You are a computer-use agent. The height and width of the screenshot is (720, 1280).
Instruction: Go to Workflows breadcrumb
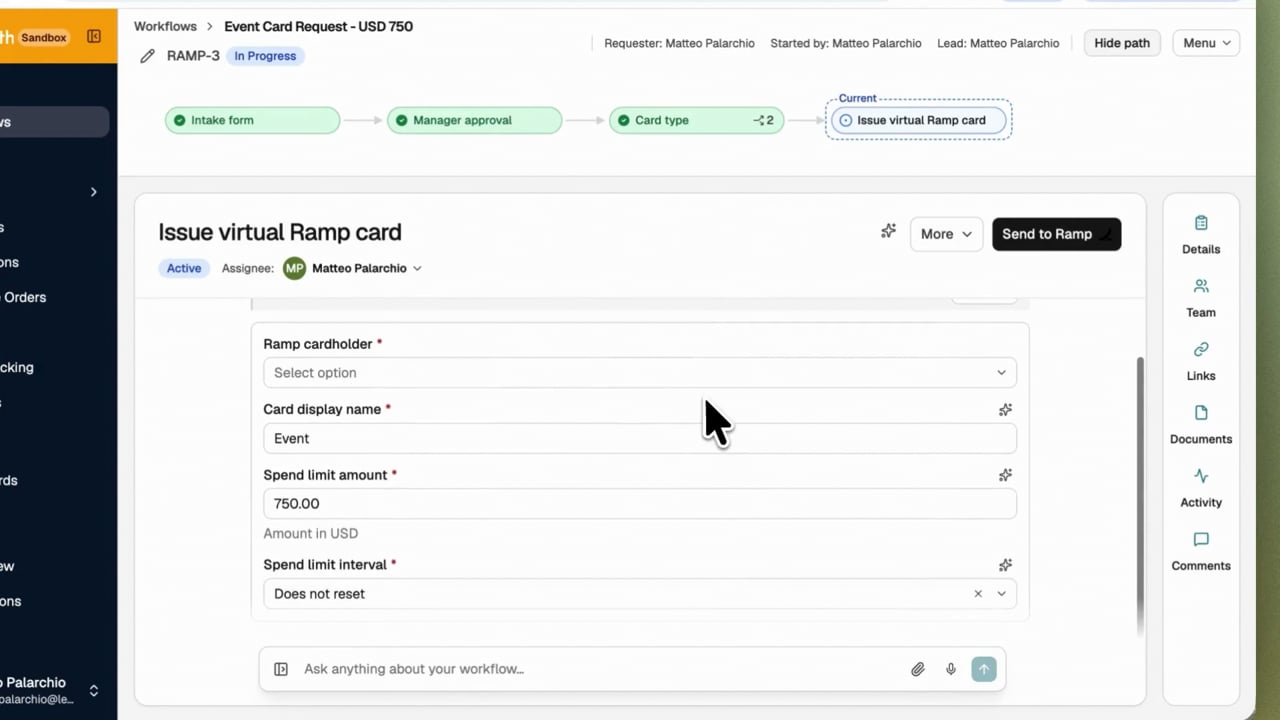[165, 27]
